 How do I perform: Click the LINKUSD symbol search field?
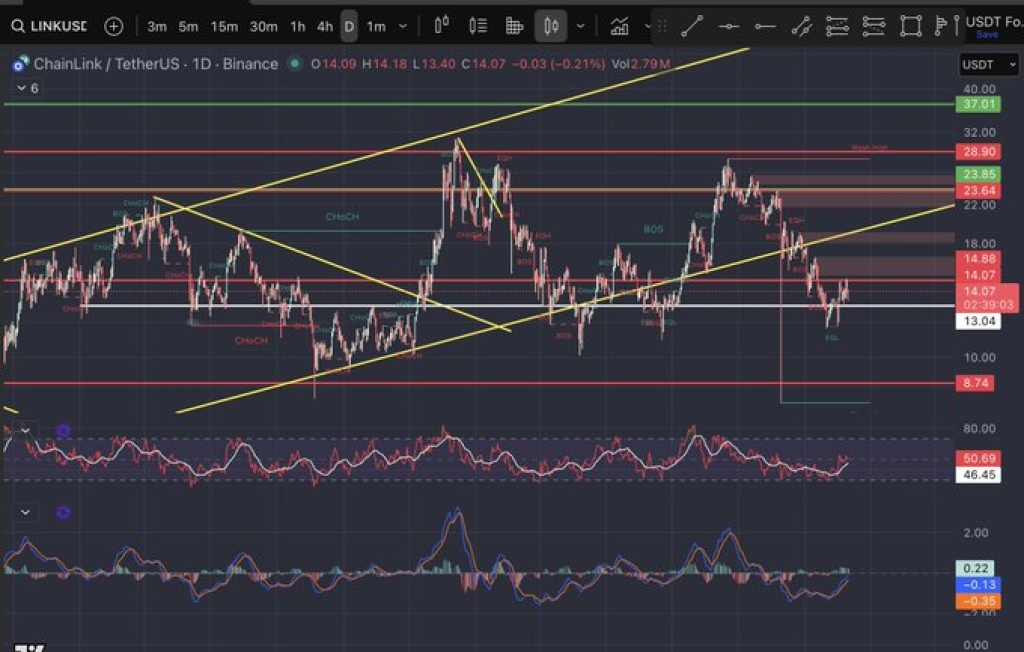point(50,26)
